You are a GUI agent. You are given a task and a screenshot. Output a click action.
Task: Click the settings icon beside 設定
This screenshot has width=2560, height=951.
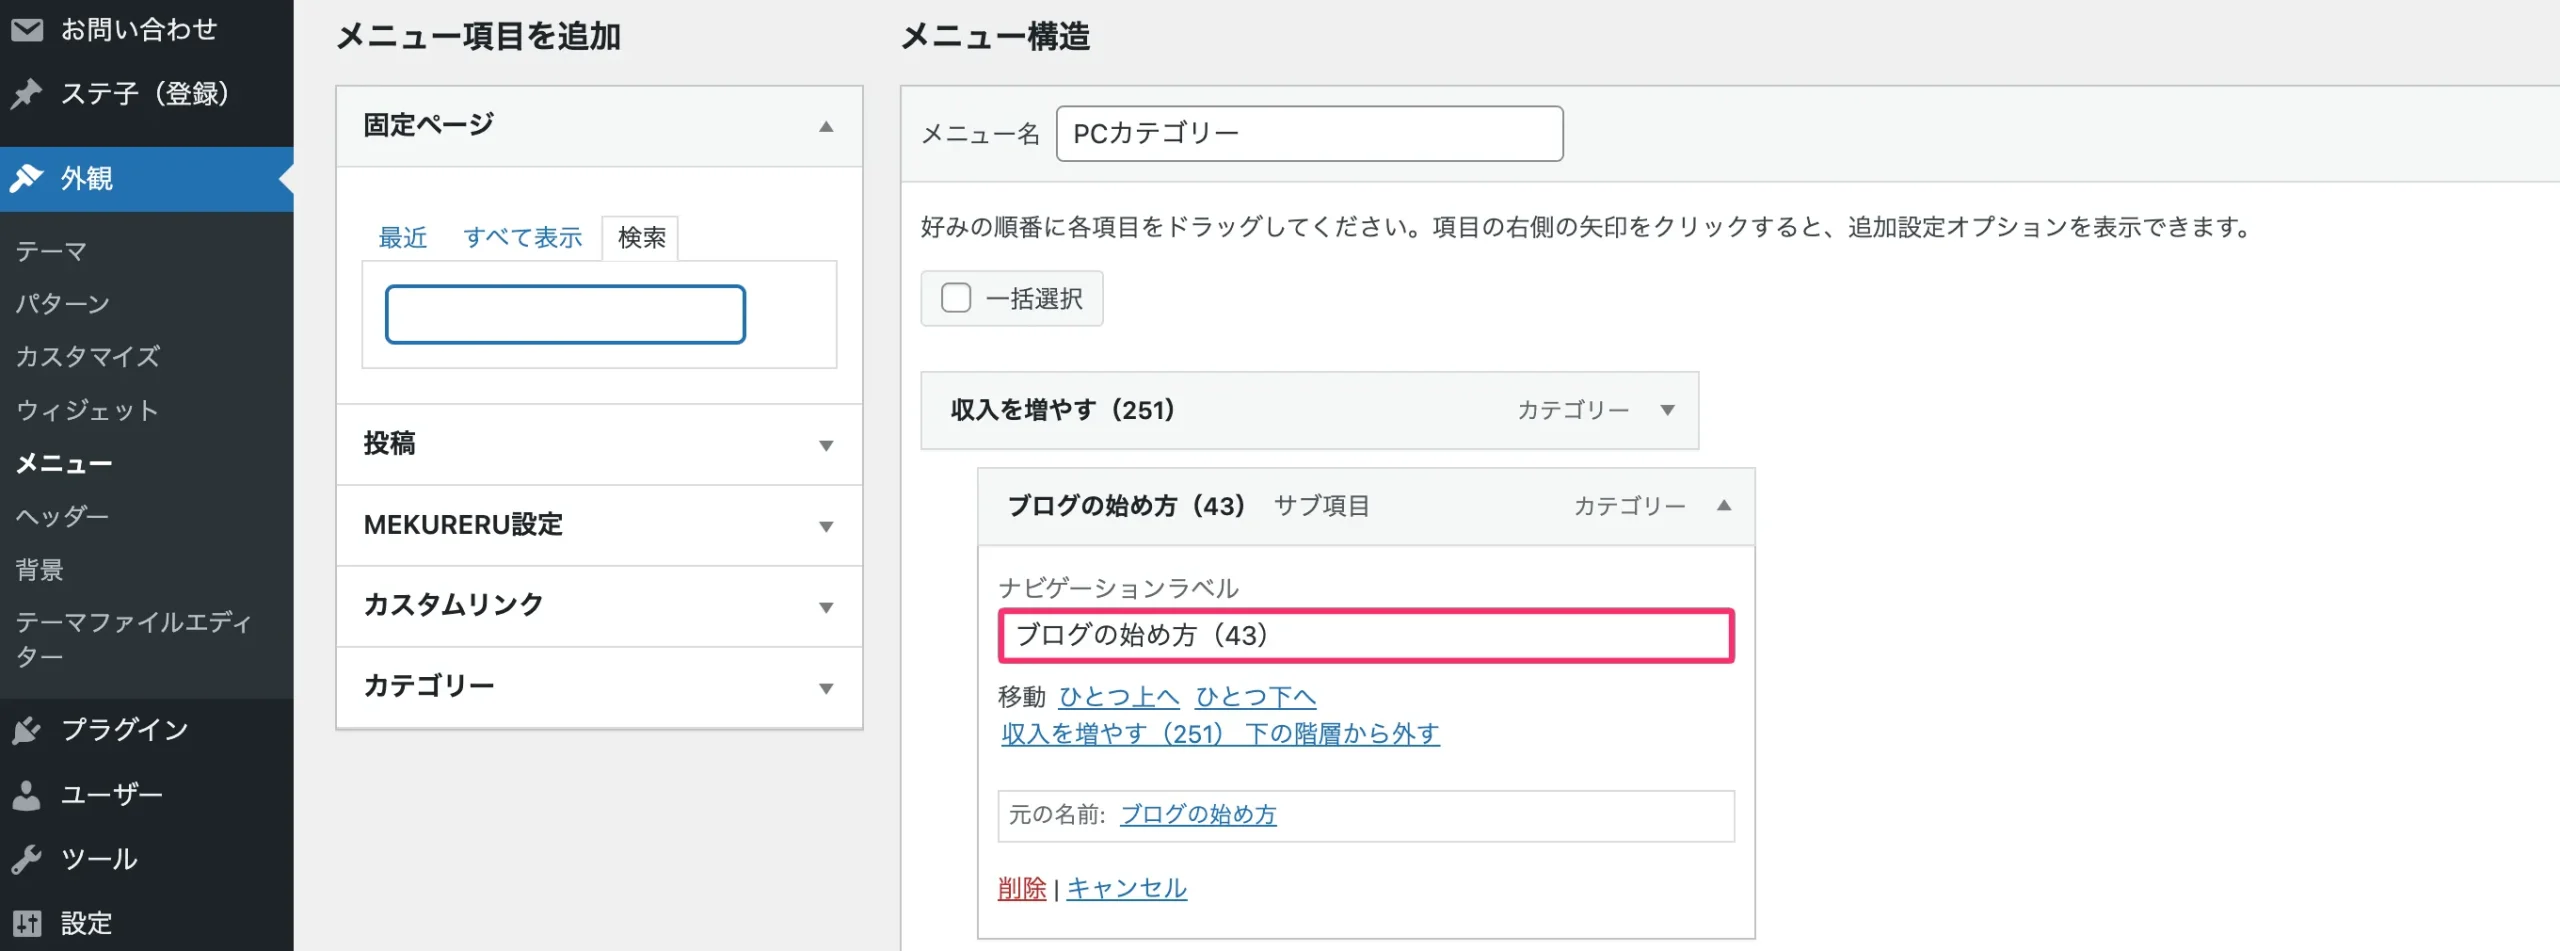[x=27, y=923]
